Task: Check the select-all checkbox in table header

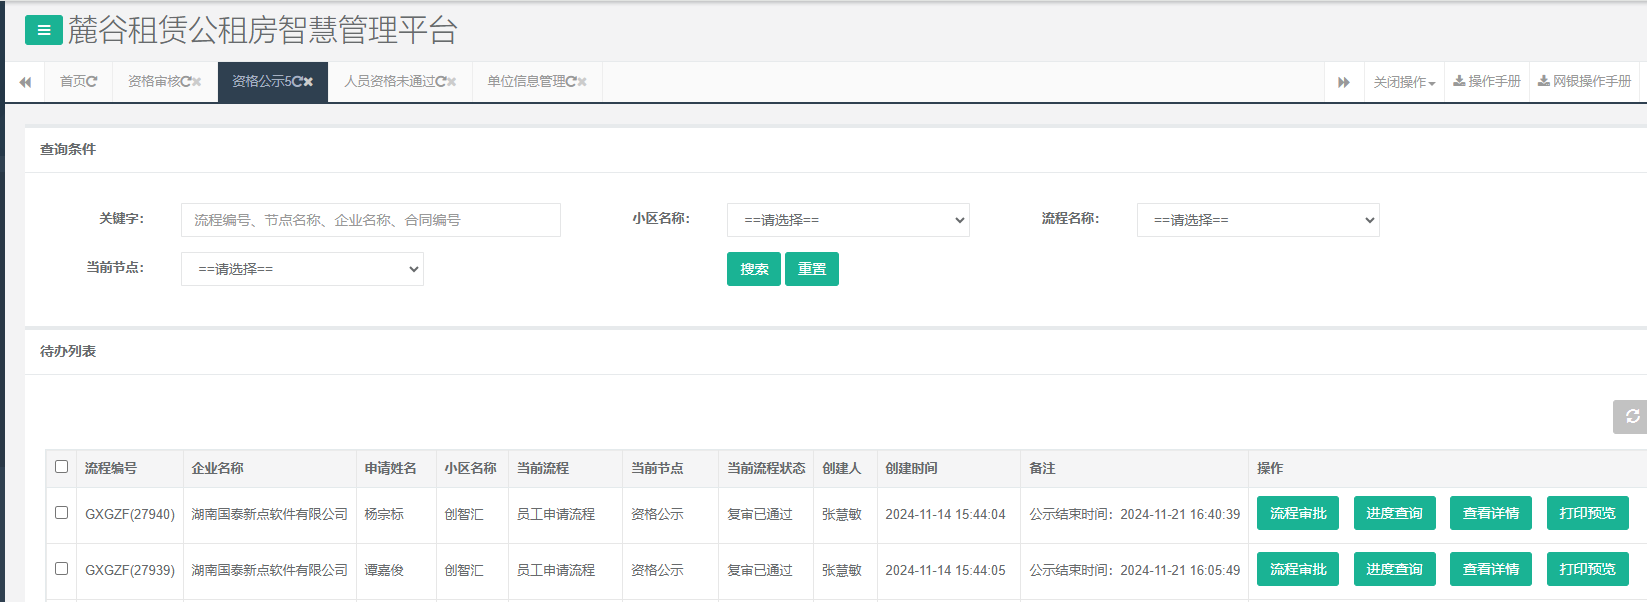Action: pyautogui.click(x=61, y=467)
